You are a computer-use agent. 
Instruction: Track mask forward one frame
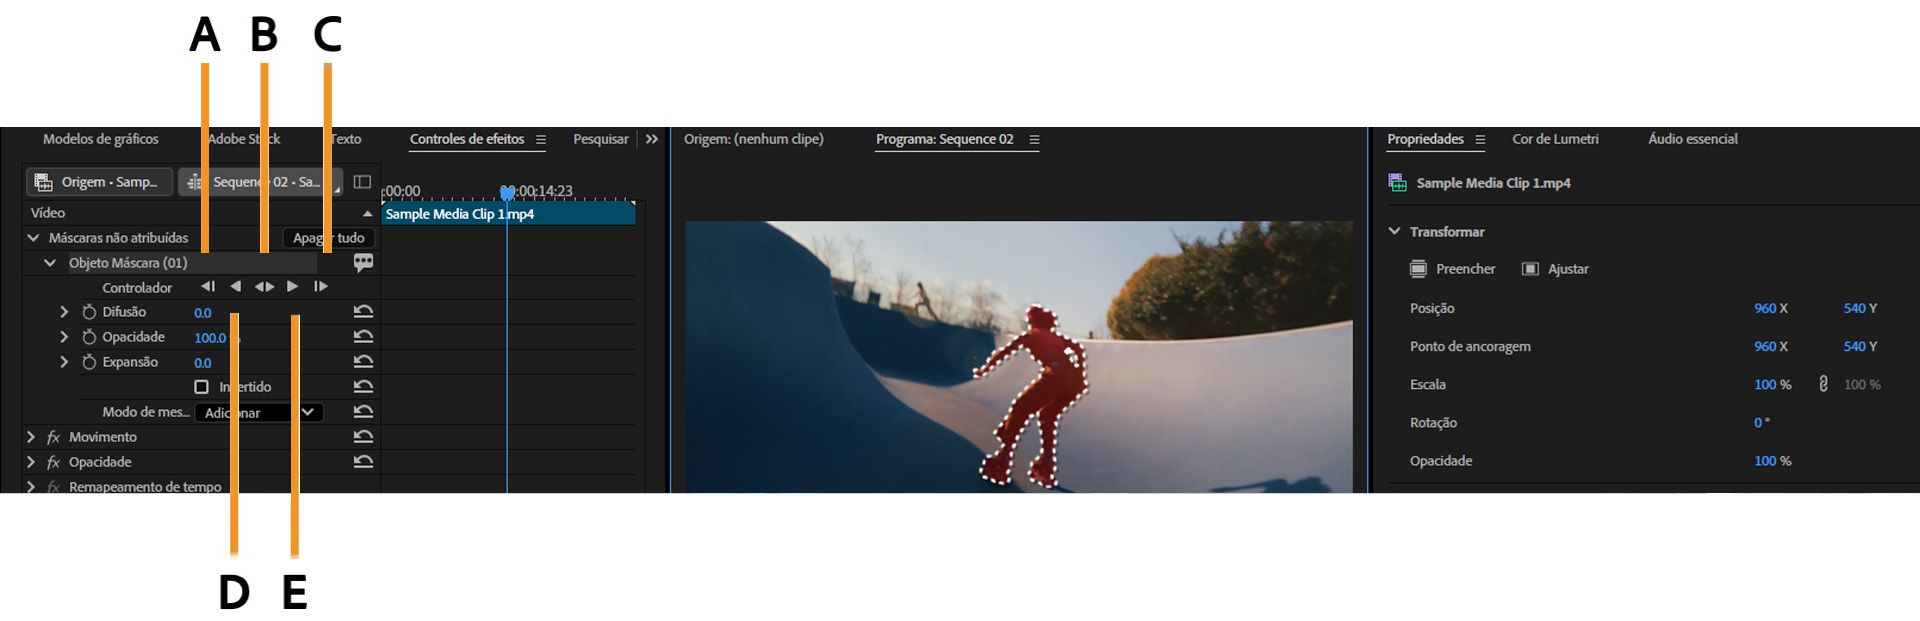tap(321, 287)
